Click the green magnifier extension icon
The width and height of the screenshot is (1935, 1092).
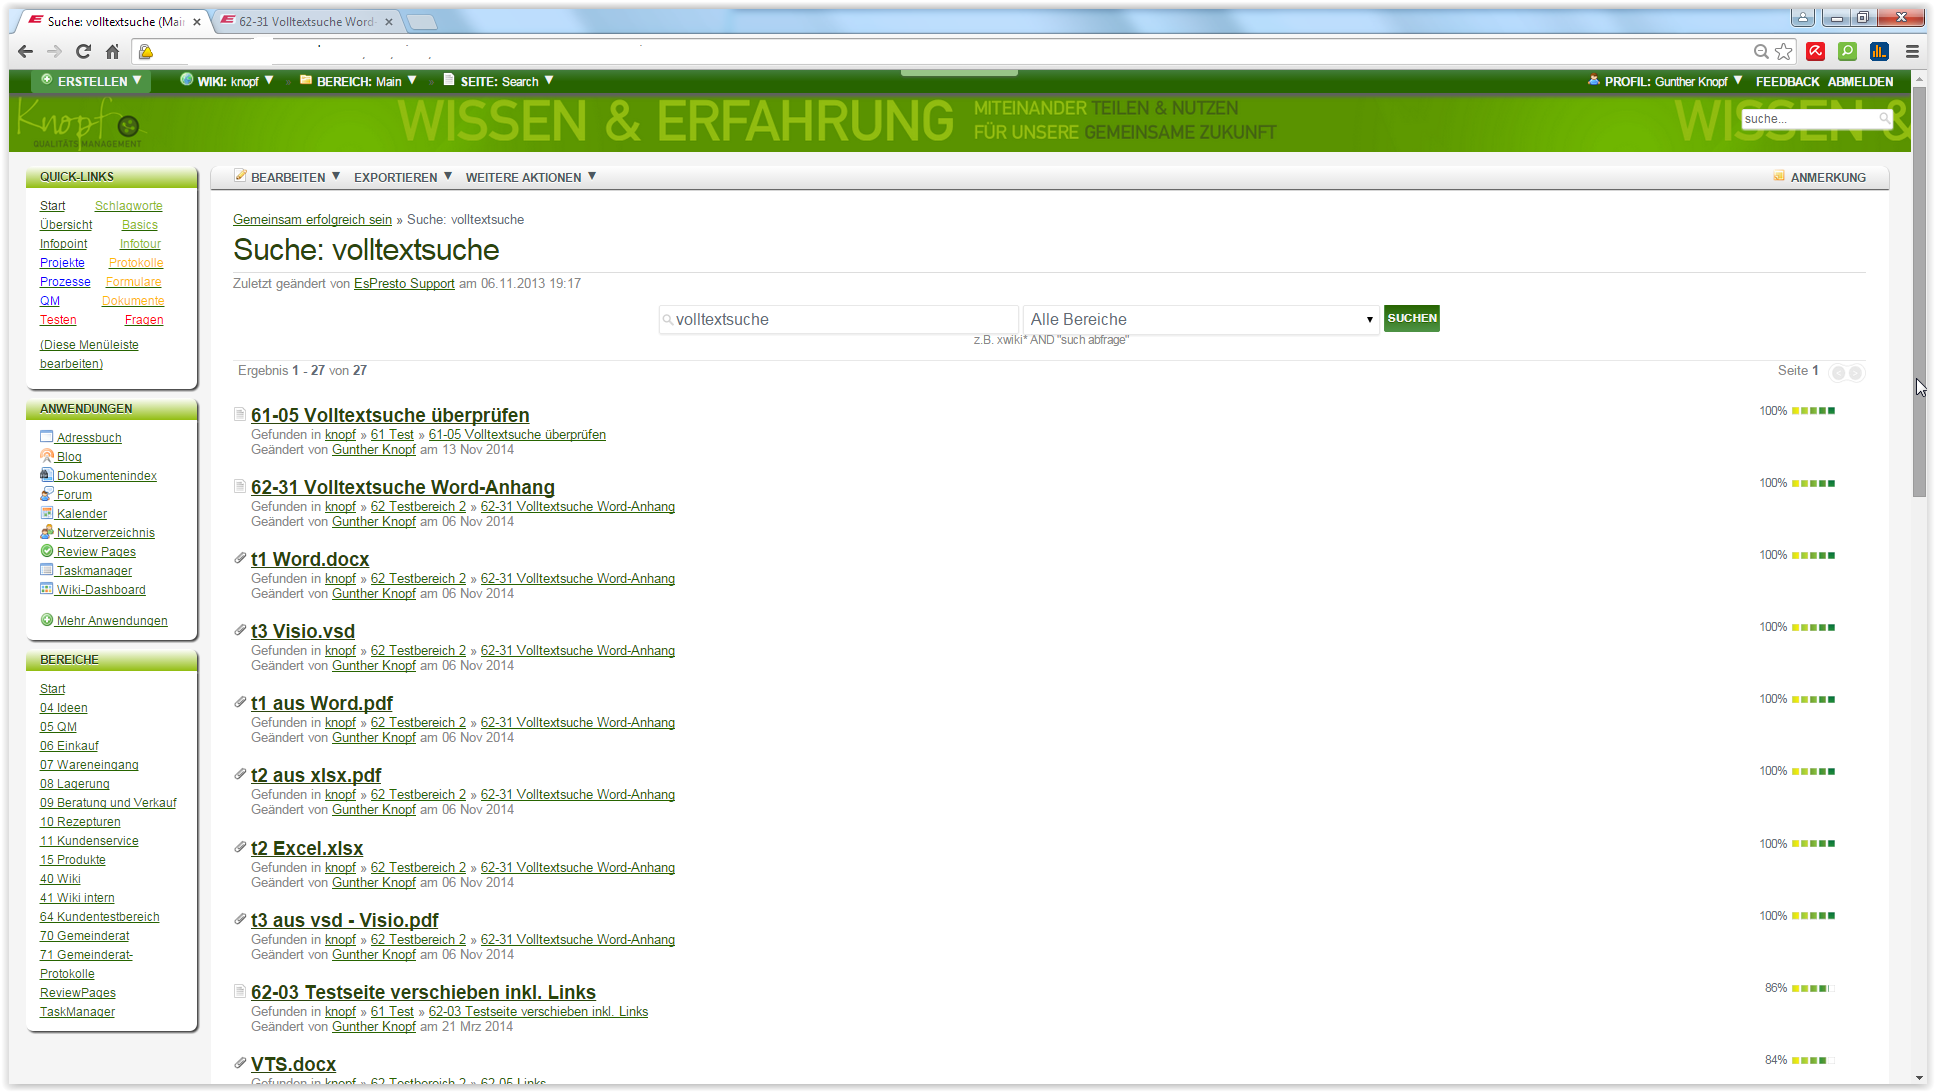tap(1847, 51)
